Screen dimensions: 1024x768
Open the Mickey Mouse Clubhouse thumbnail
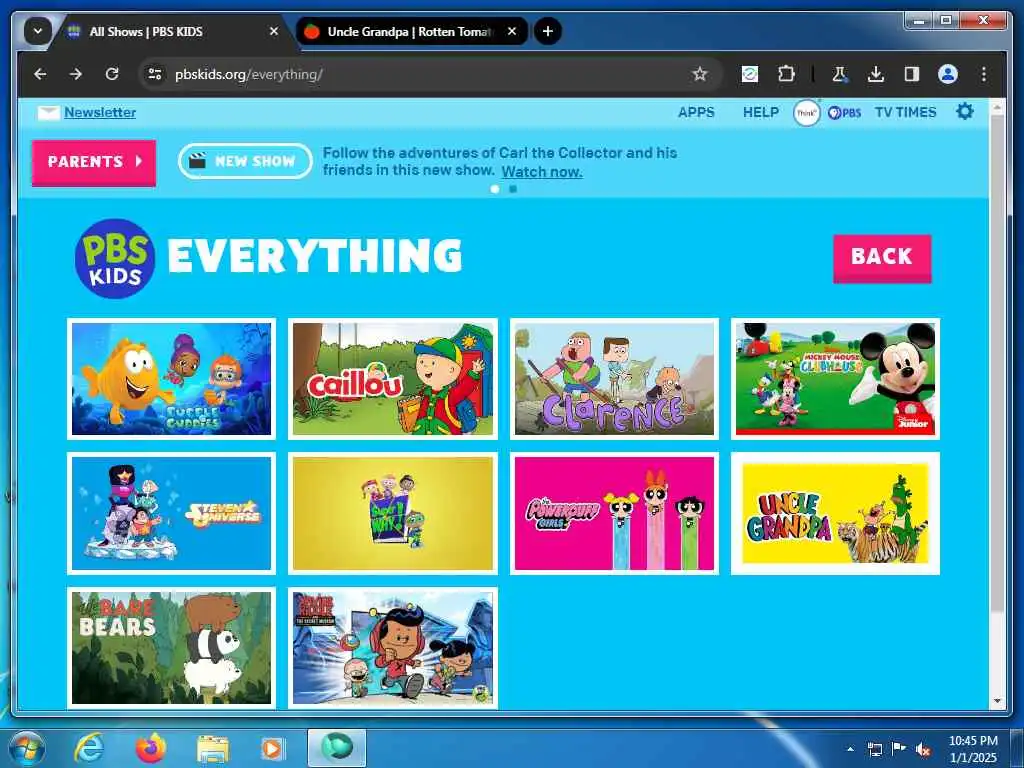[x=835, y=379]
